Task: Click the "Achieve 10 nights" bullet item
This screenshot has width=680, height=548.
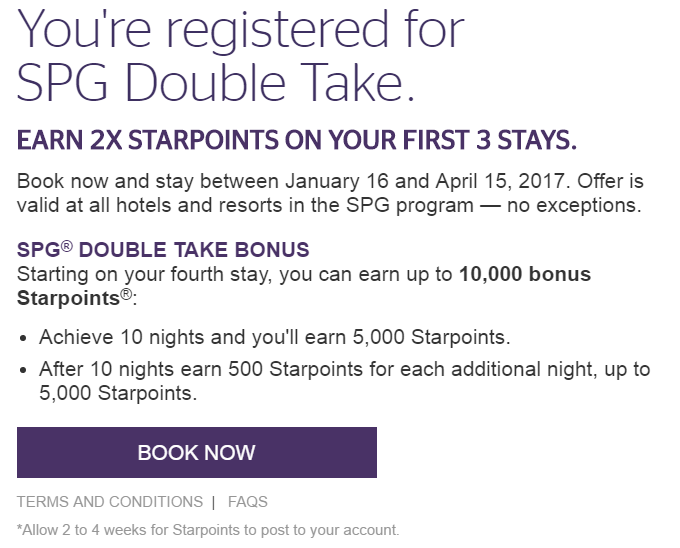Action: (275, 337)
